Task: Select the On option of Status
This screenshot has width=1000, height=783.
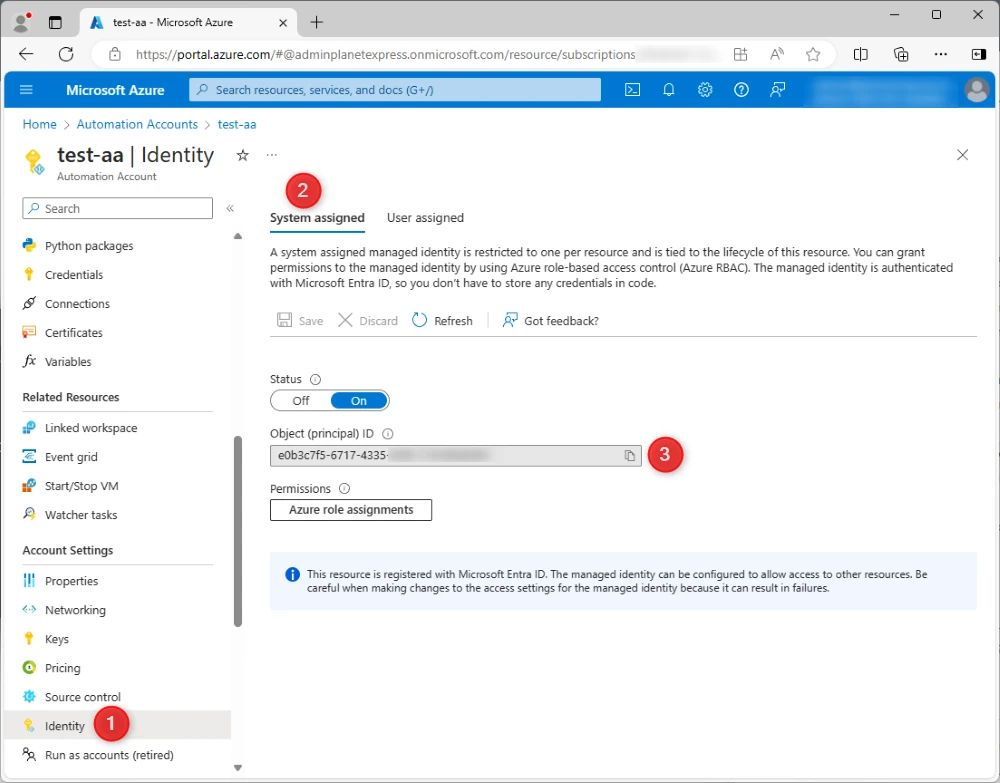Action: tap(359, 401)
